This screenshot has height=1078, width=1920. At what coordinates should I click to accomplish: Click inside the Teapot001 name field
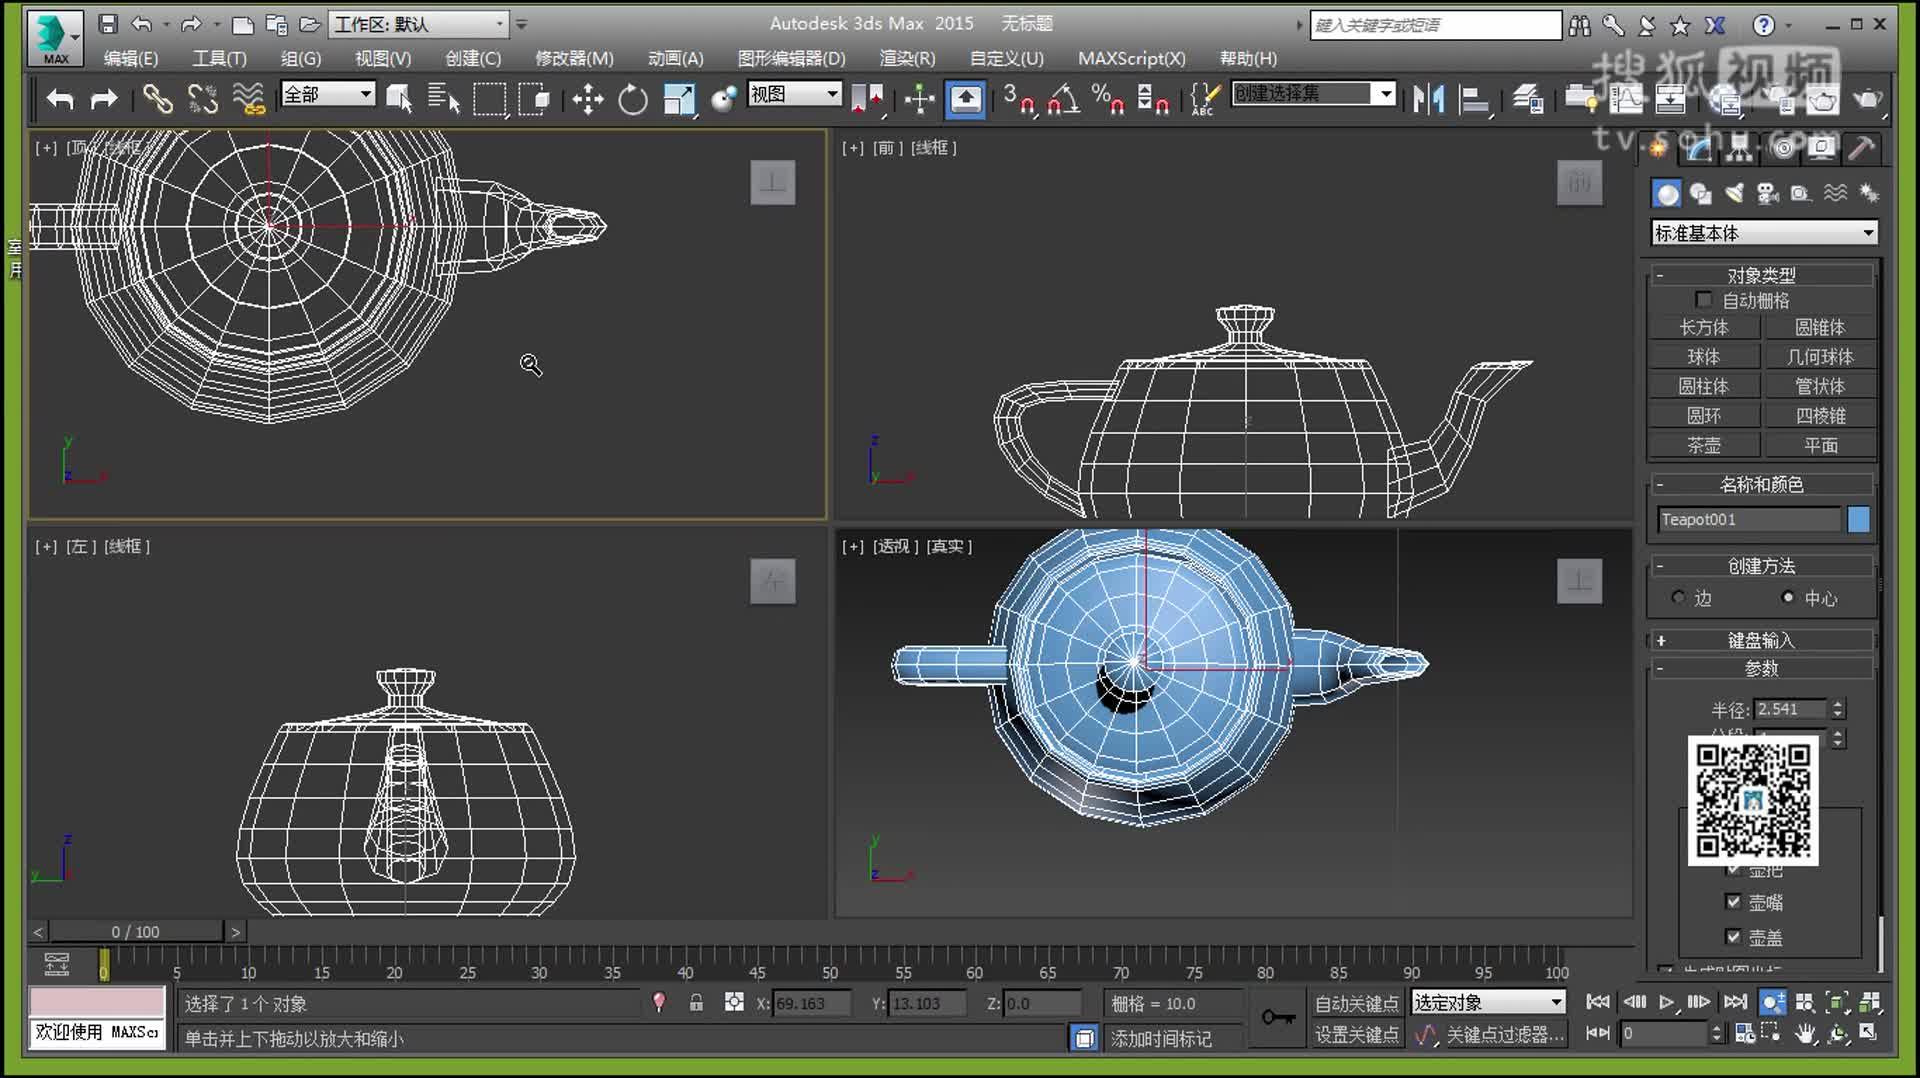1748,519
